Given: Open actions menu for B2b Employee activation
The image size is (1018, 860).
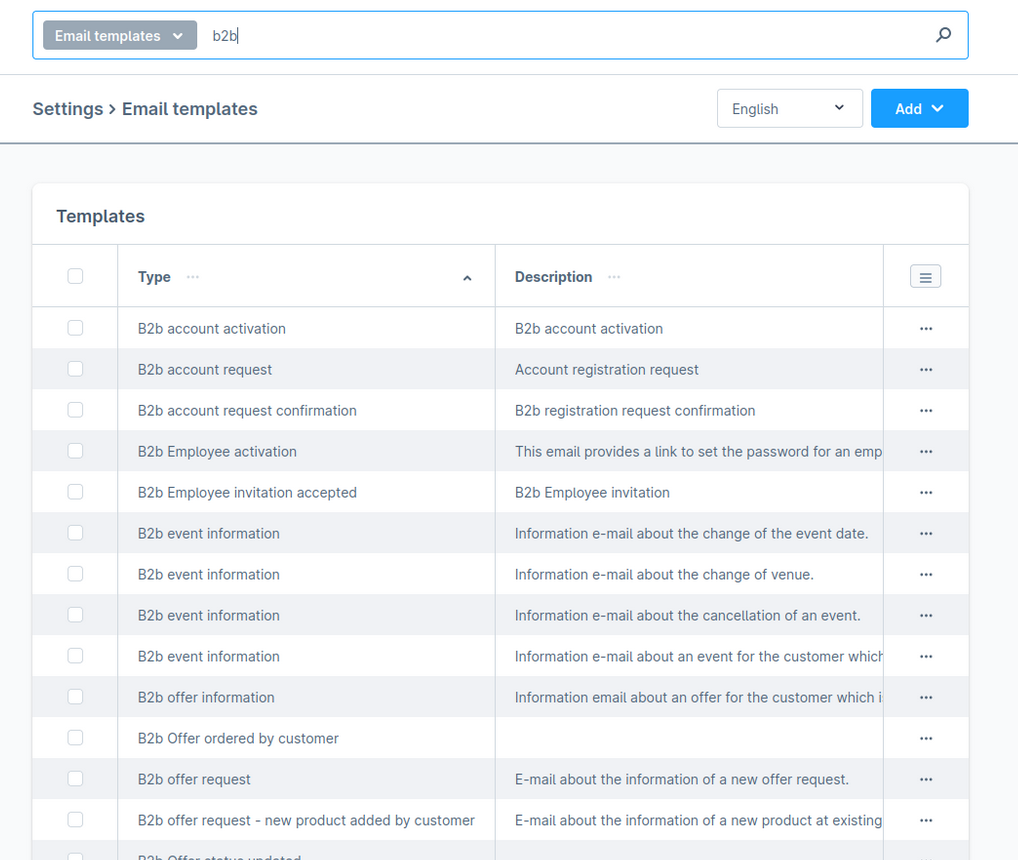Looking at the screenshot, I should click(x=925, y=452).
